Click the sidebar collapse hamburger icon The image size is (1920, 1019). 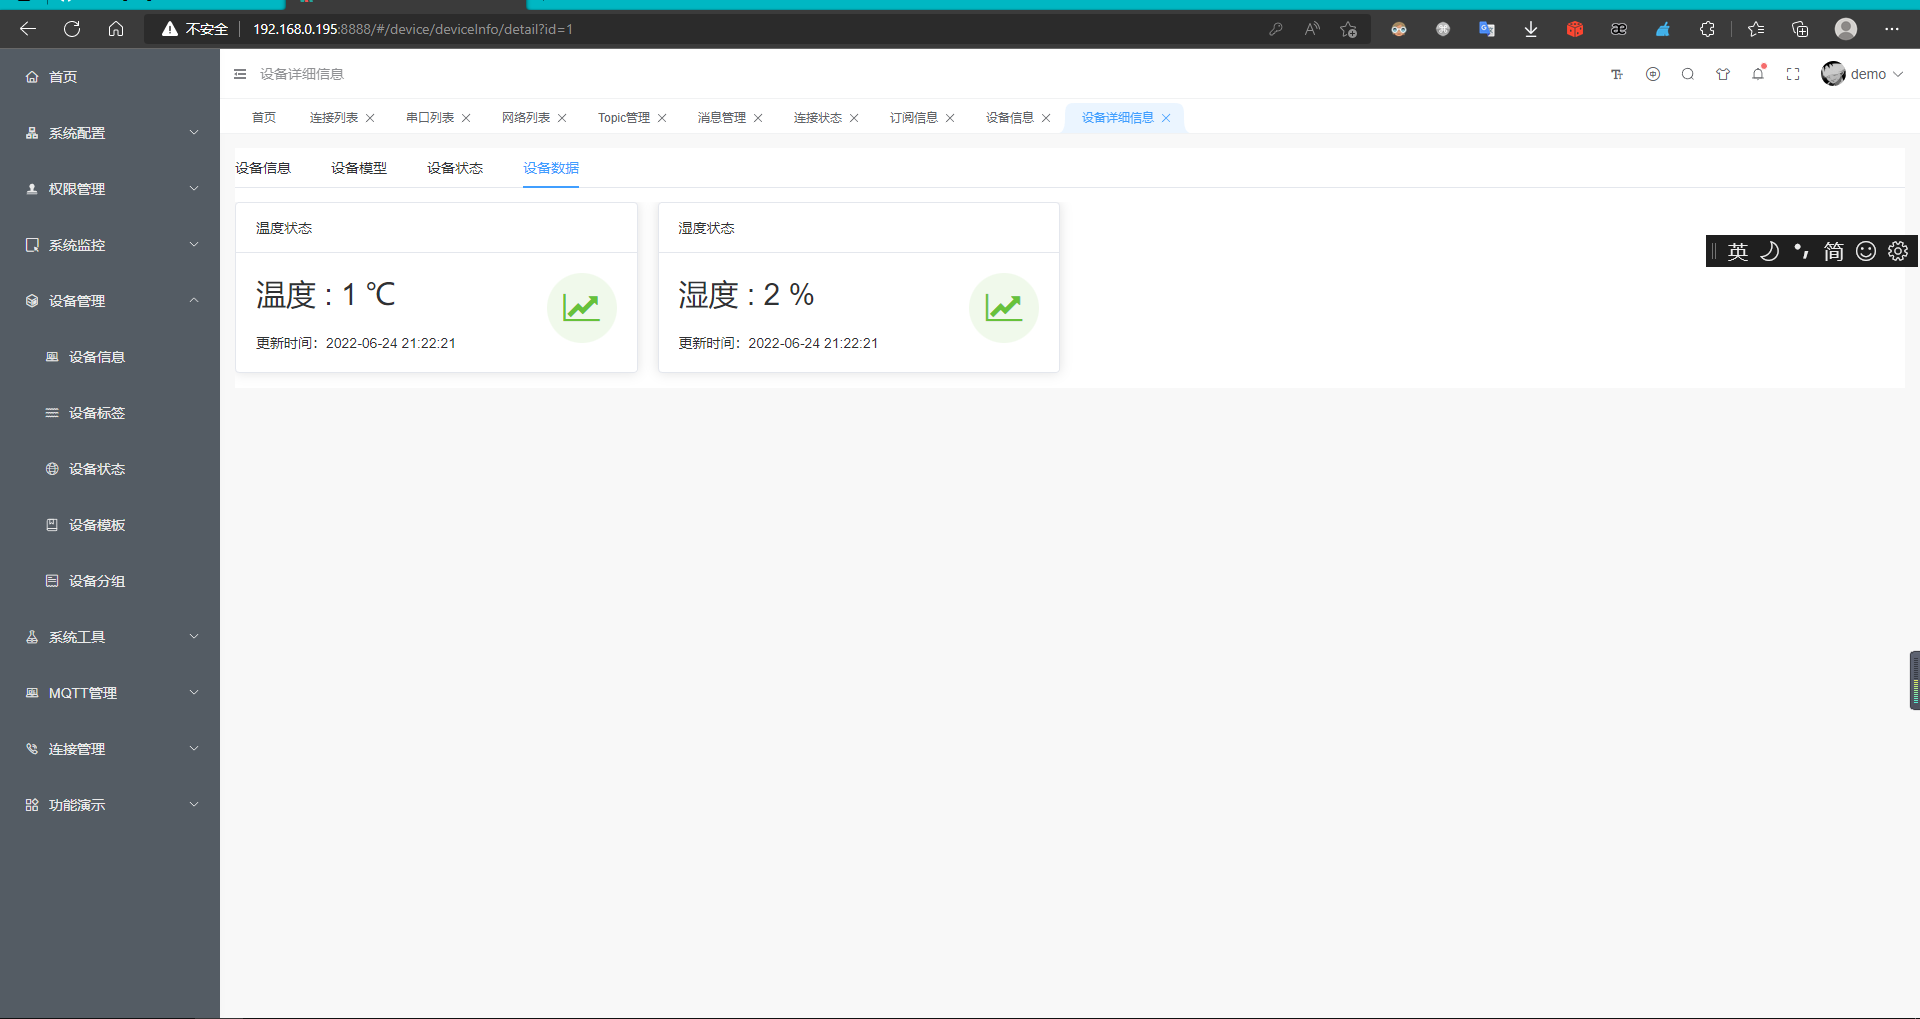click(240, 74)
